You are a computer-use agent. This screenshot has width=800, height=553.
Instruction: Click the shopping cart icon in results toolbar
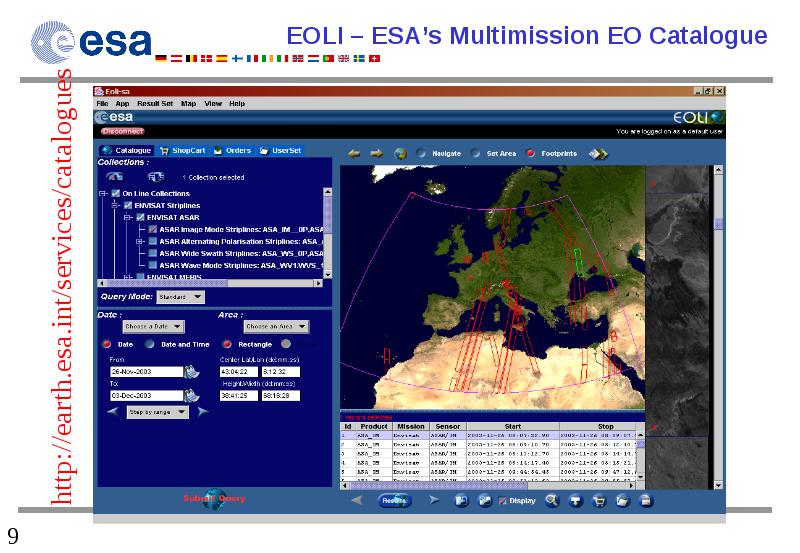tap(599, 501)
